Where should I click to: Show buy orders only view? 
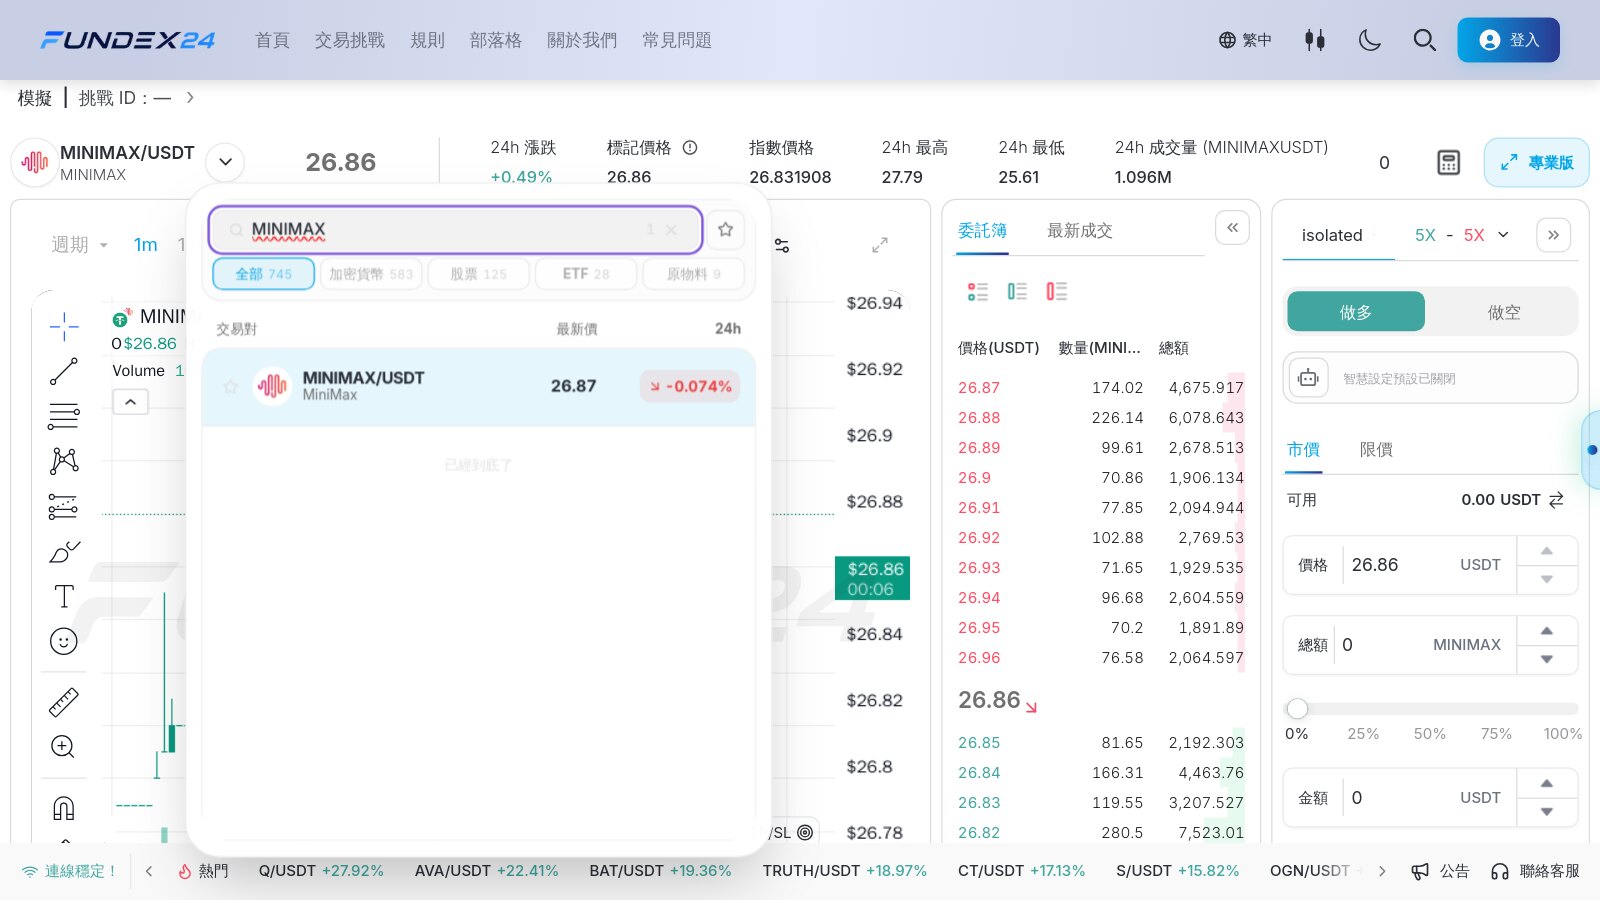1017,291
